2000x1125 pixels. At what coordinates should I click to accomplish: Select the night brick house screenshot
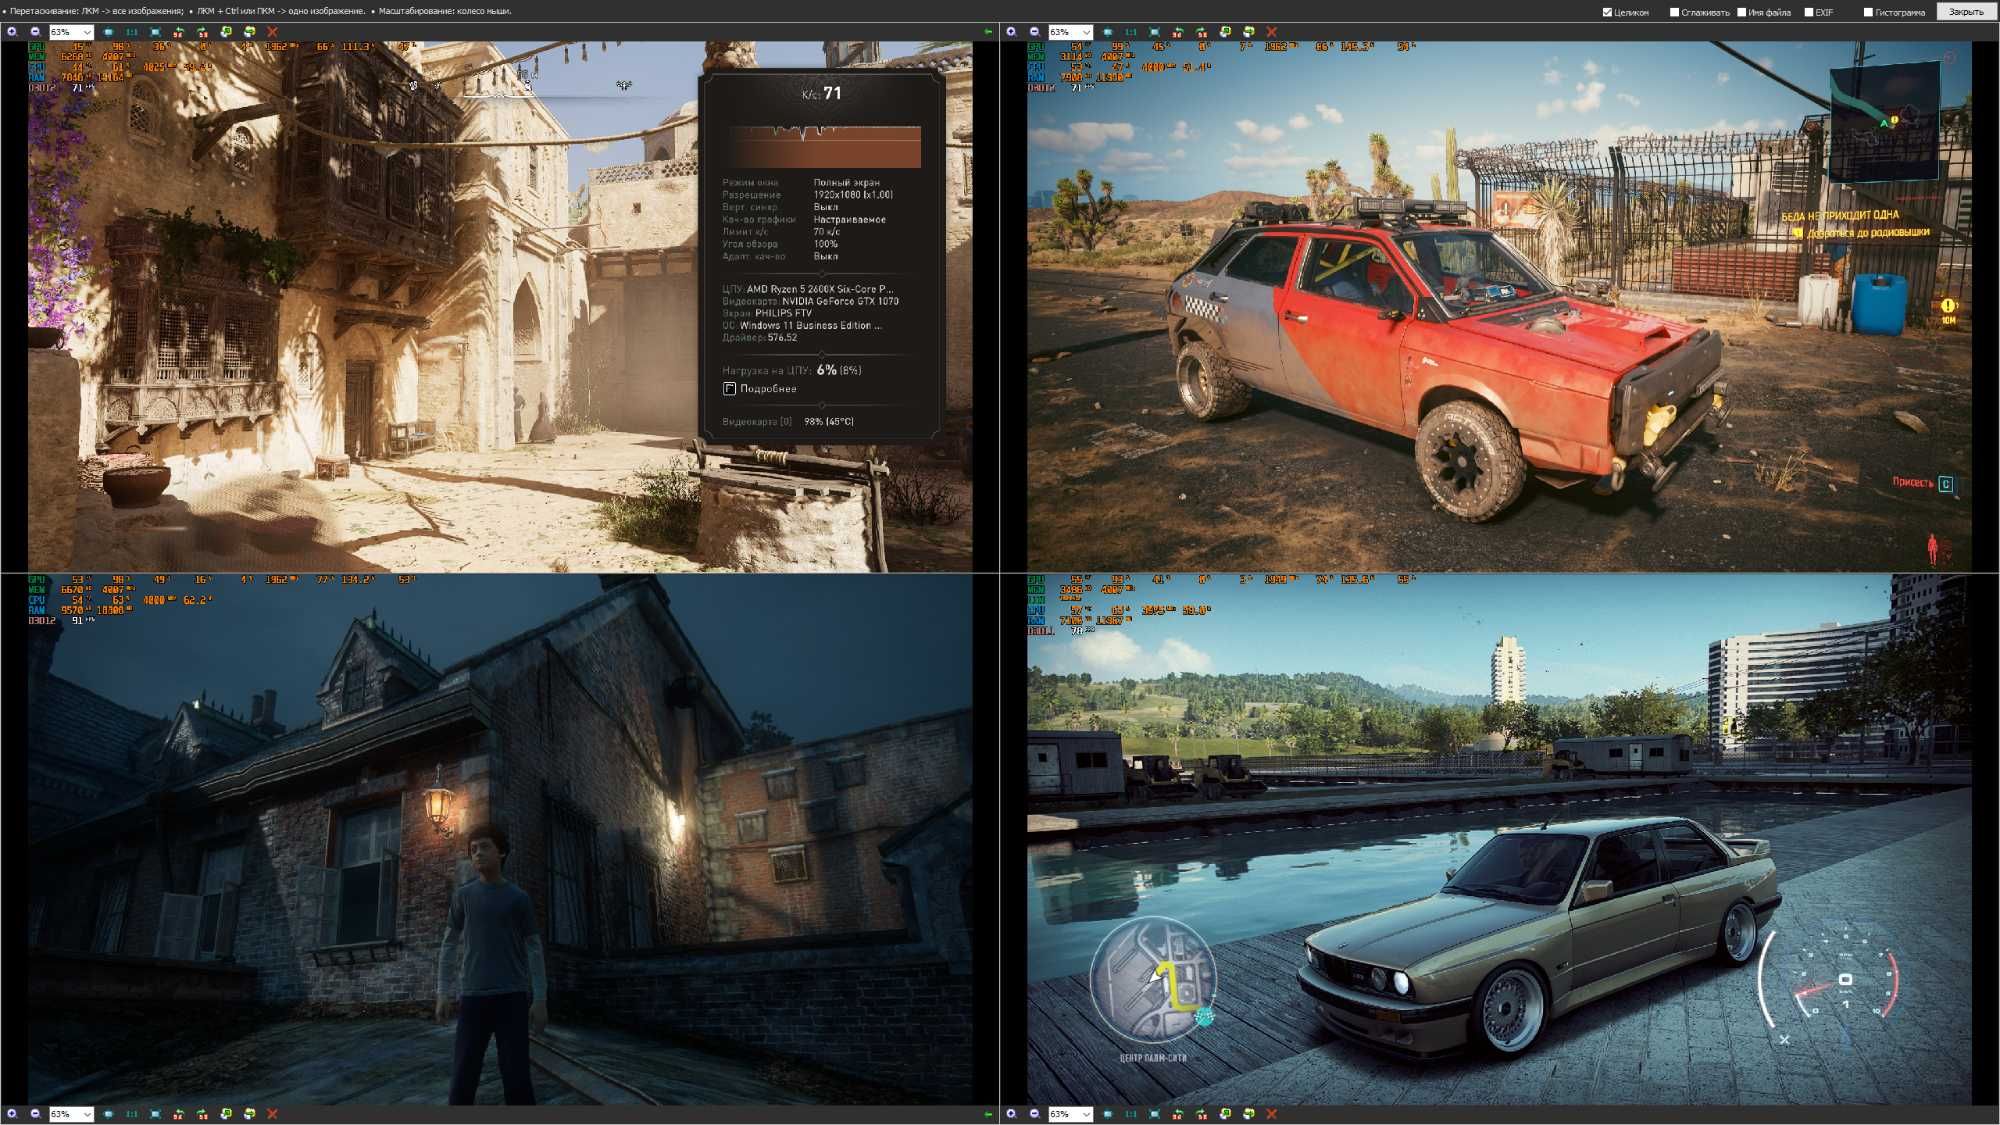click(500, 839)
